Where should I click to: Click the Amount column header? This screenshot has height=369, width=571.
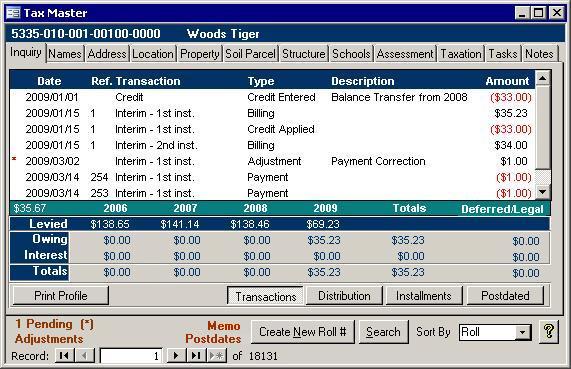(507, 81)
